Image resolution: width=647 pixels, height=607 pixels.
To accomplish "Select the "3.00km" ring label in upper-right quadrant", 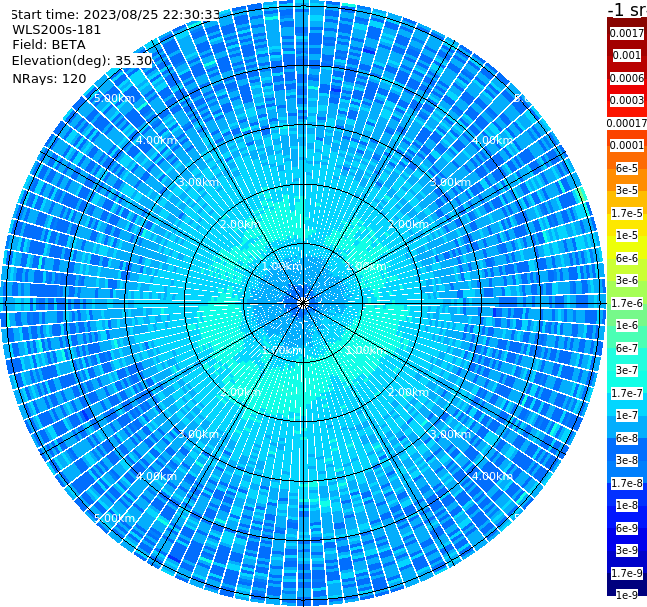I will click(450, 182).
